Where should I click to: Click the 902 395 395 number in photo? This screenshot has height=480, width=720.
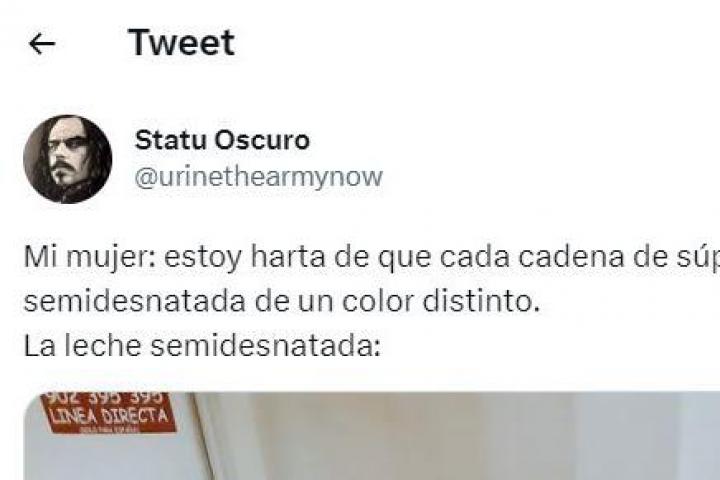click(x=102, y=398)
